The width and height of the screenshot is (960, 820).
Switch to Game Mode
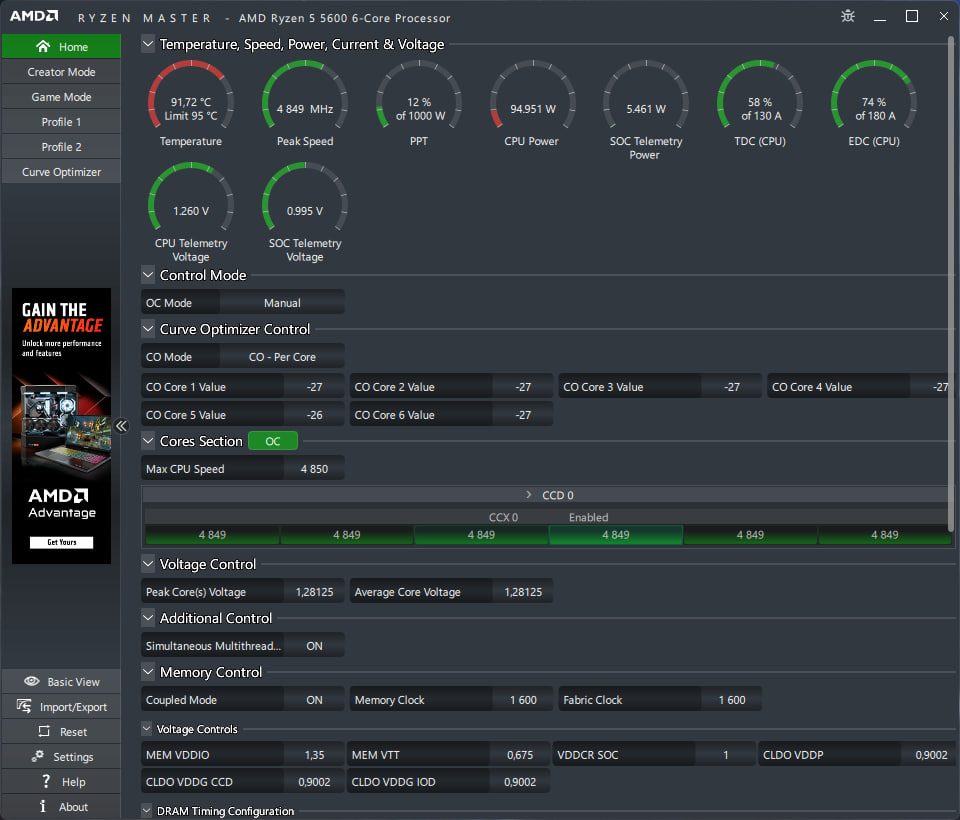[x=61, y=97]
